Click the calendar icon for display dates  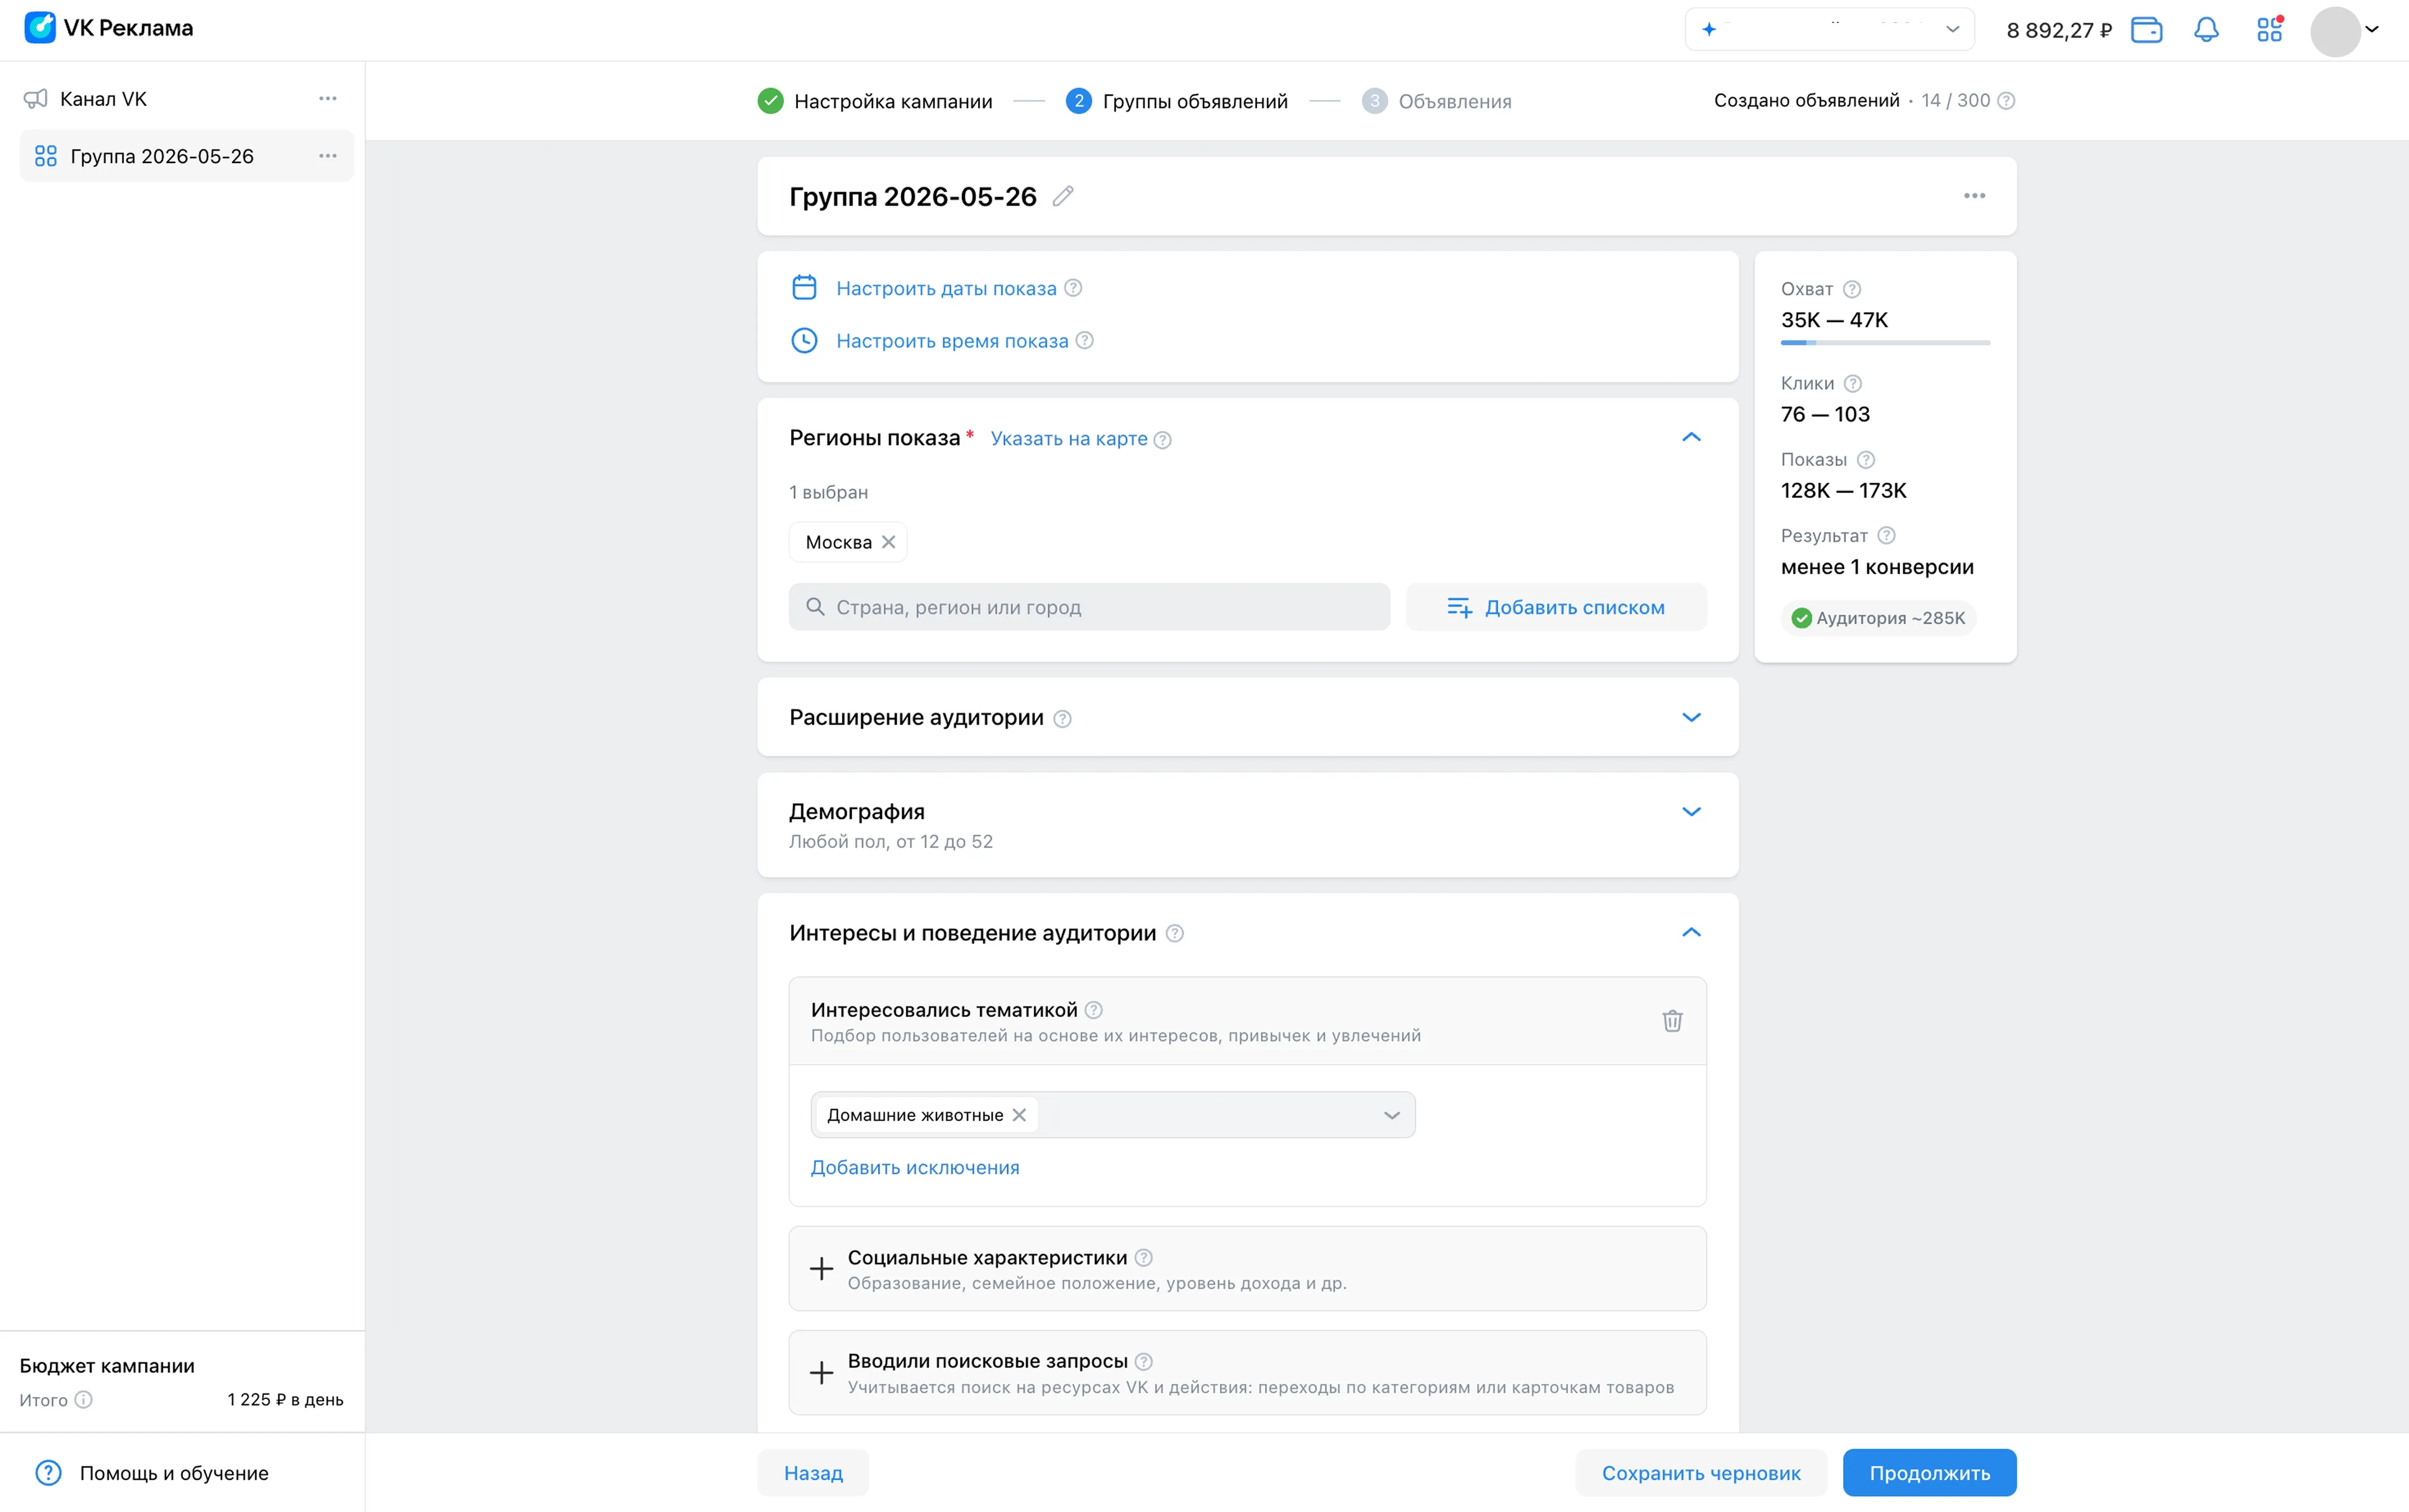click(804, 288)
